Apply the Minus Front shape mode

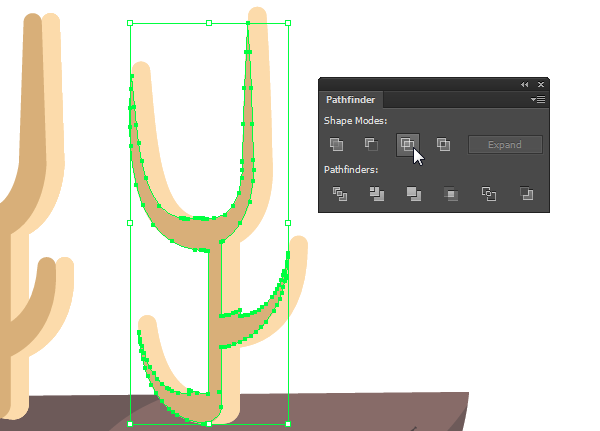(x=371, y=145)
